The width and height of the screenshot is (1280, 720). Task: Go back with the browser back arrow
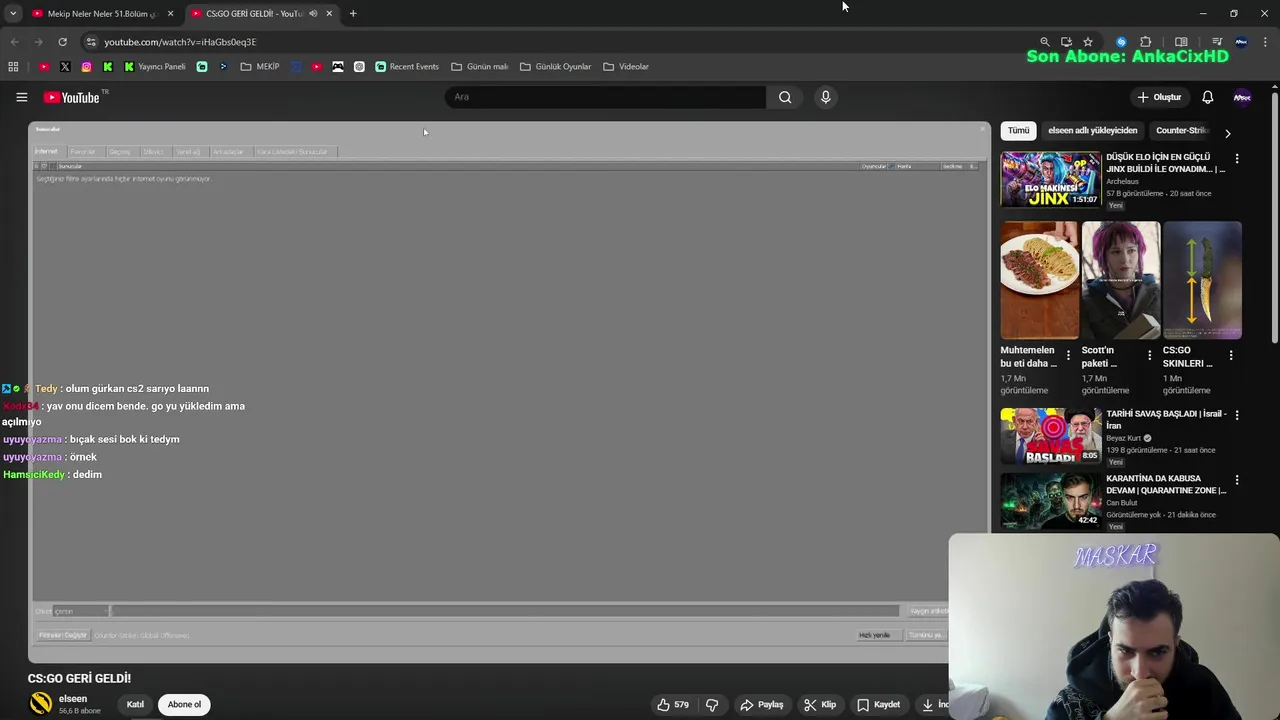point(14,42)
